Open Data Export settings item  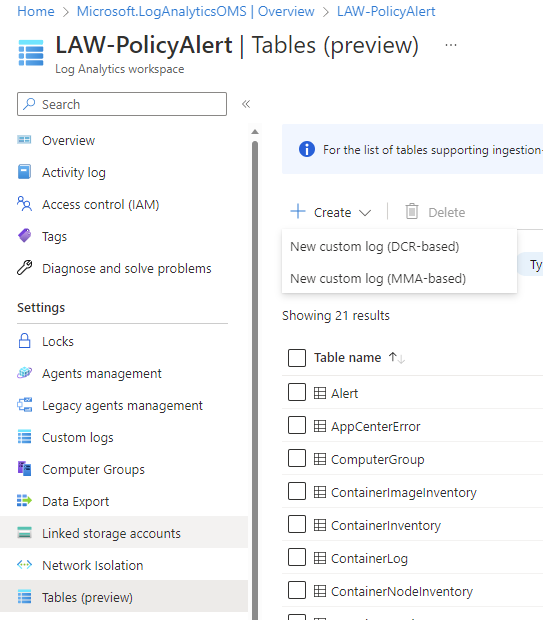tap(76, 501)
